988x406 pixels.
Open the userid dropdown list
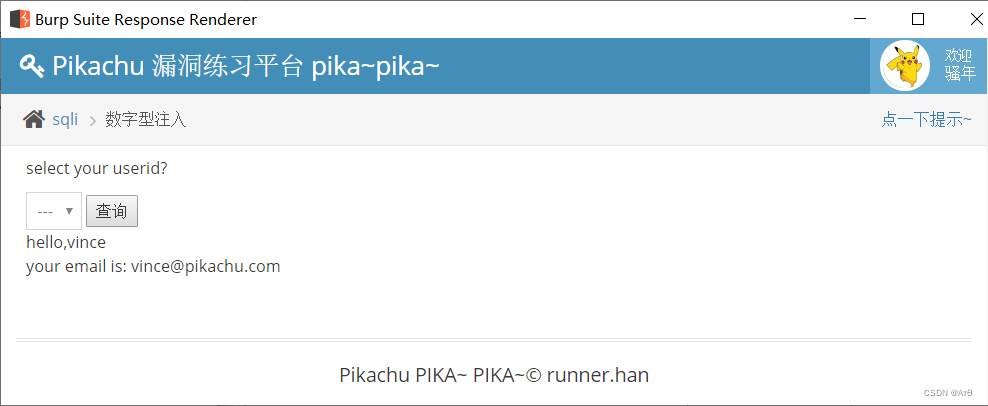(53, 211)
